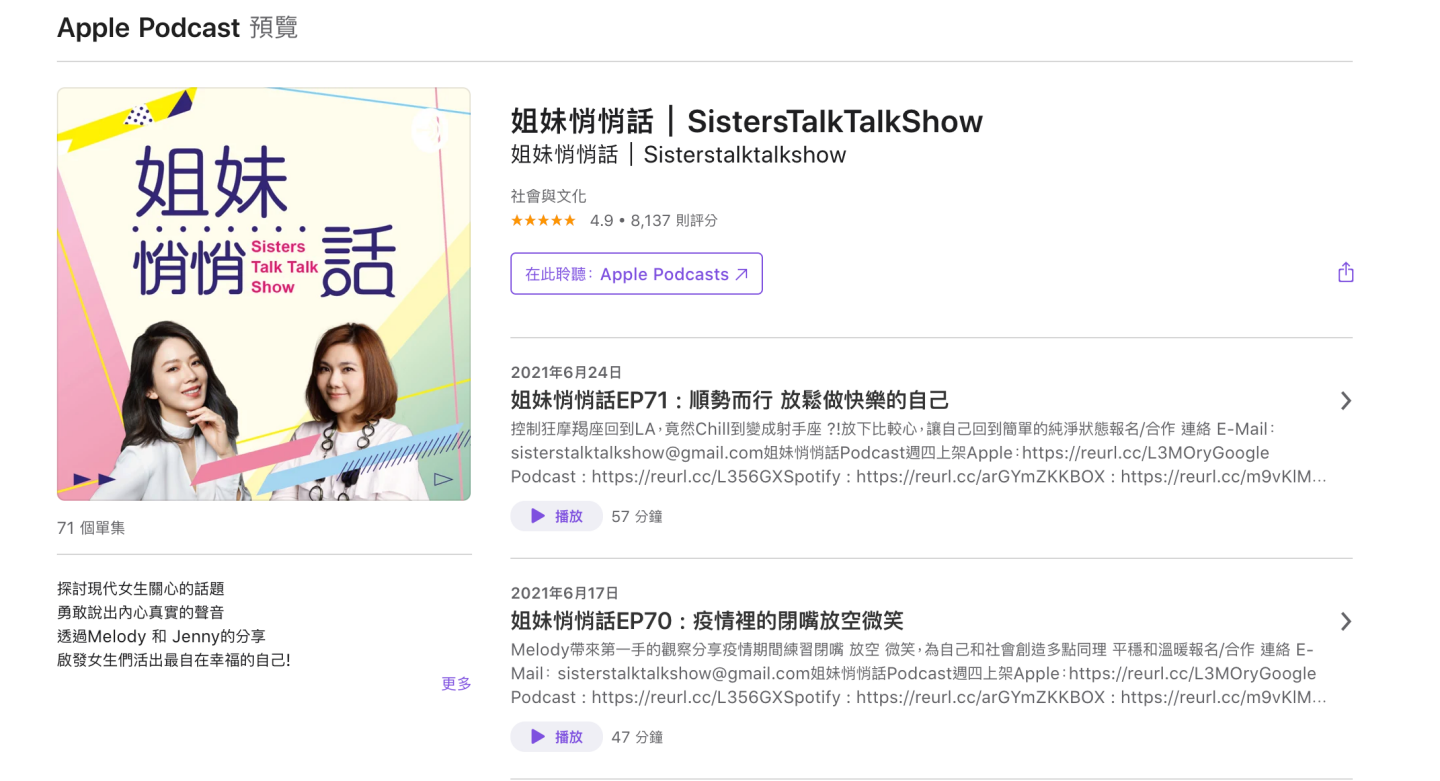1440x781 pixels.
Task: Click the line 透過Melody 和 Jenny的分享
Action: pos(161,637)
